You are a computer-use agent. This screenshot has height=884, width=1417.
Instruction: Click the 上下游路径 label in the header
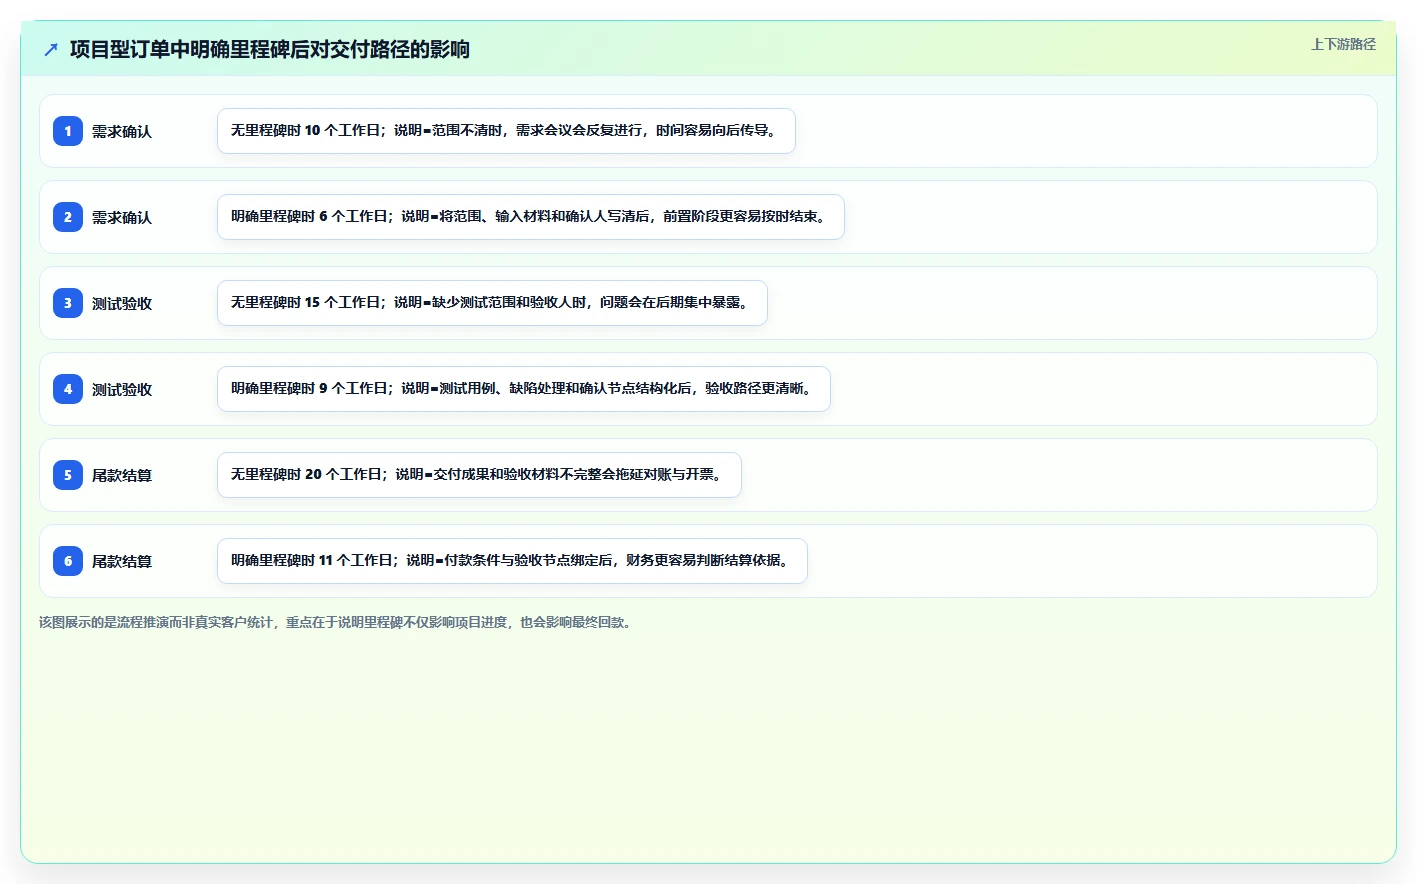[x=1343, y=44]
